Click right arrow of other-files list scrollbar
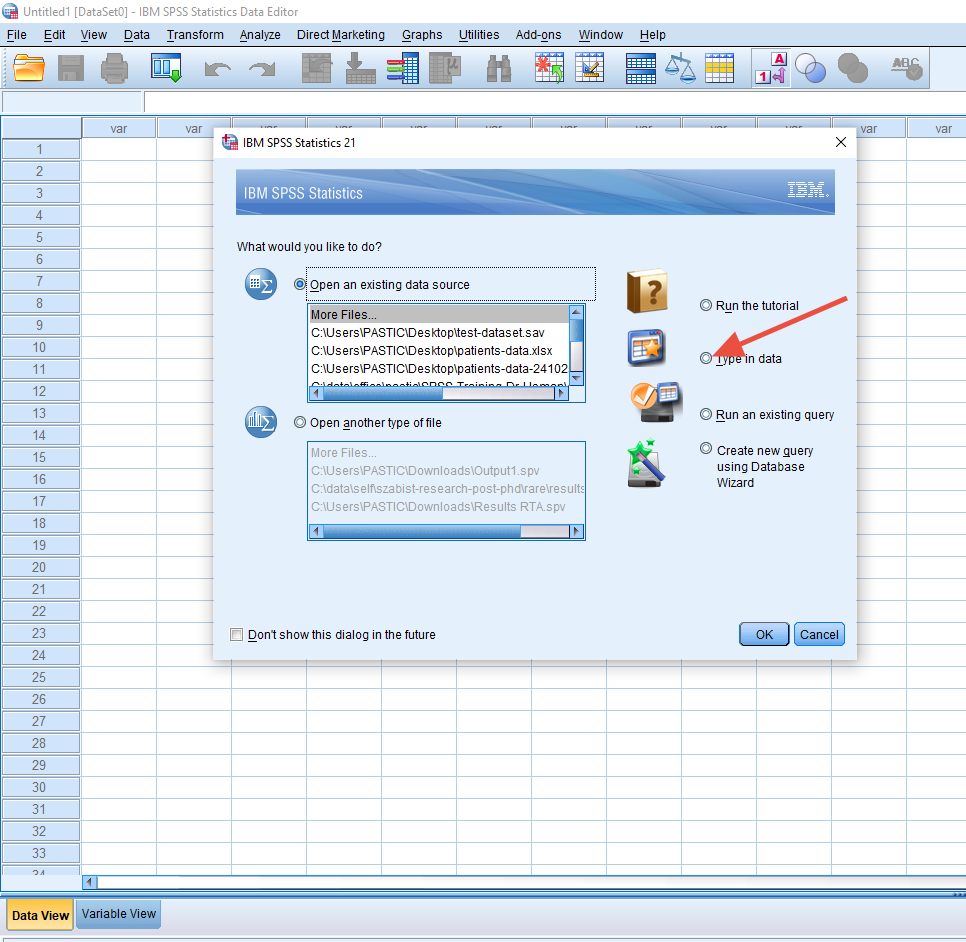This screenshot has height=942, width=966. point(577,531)
